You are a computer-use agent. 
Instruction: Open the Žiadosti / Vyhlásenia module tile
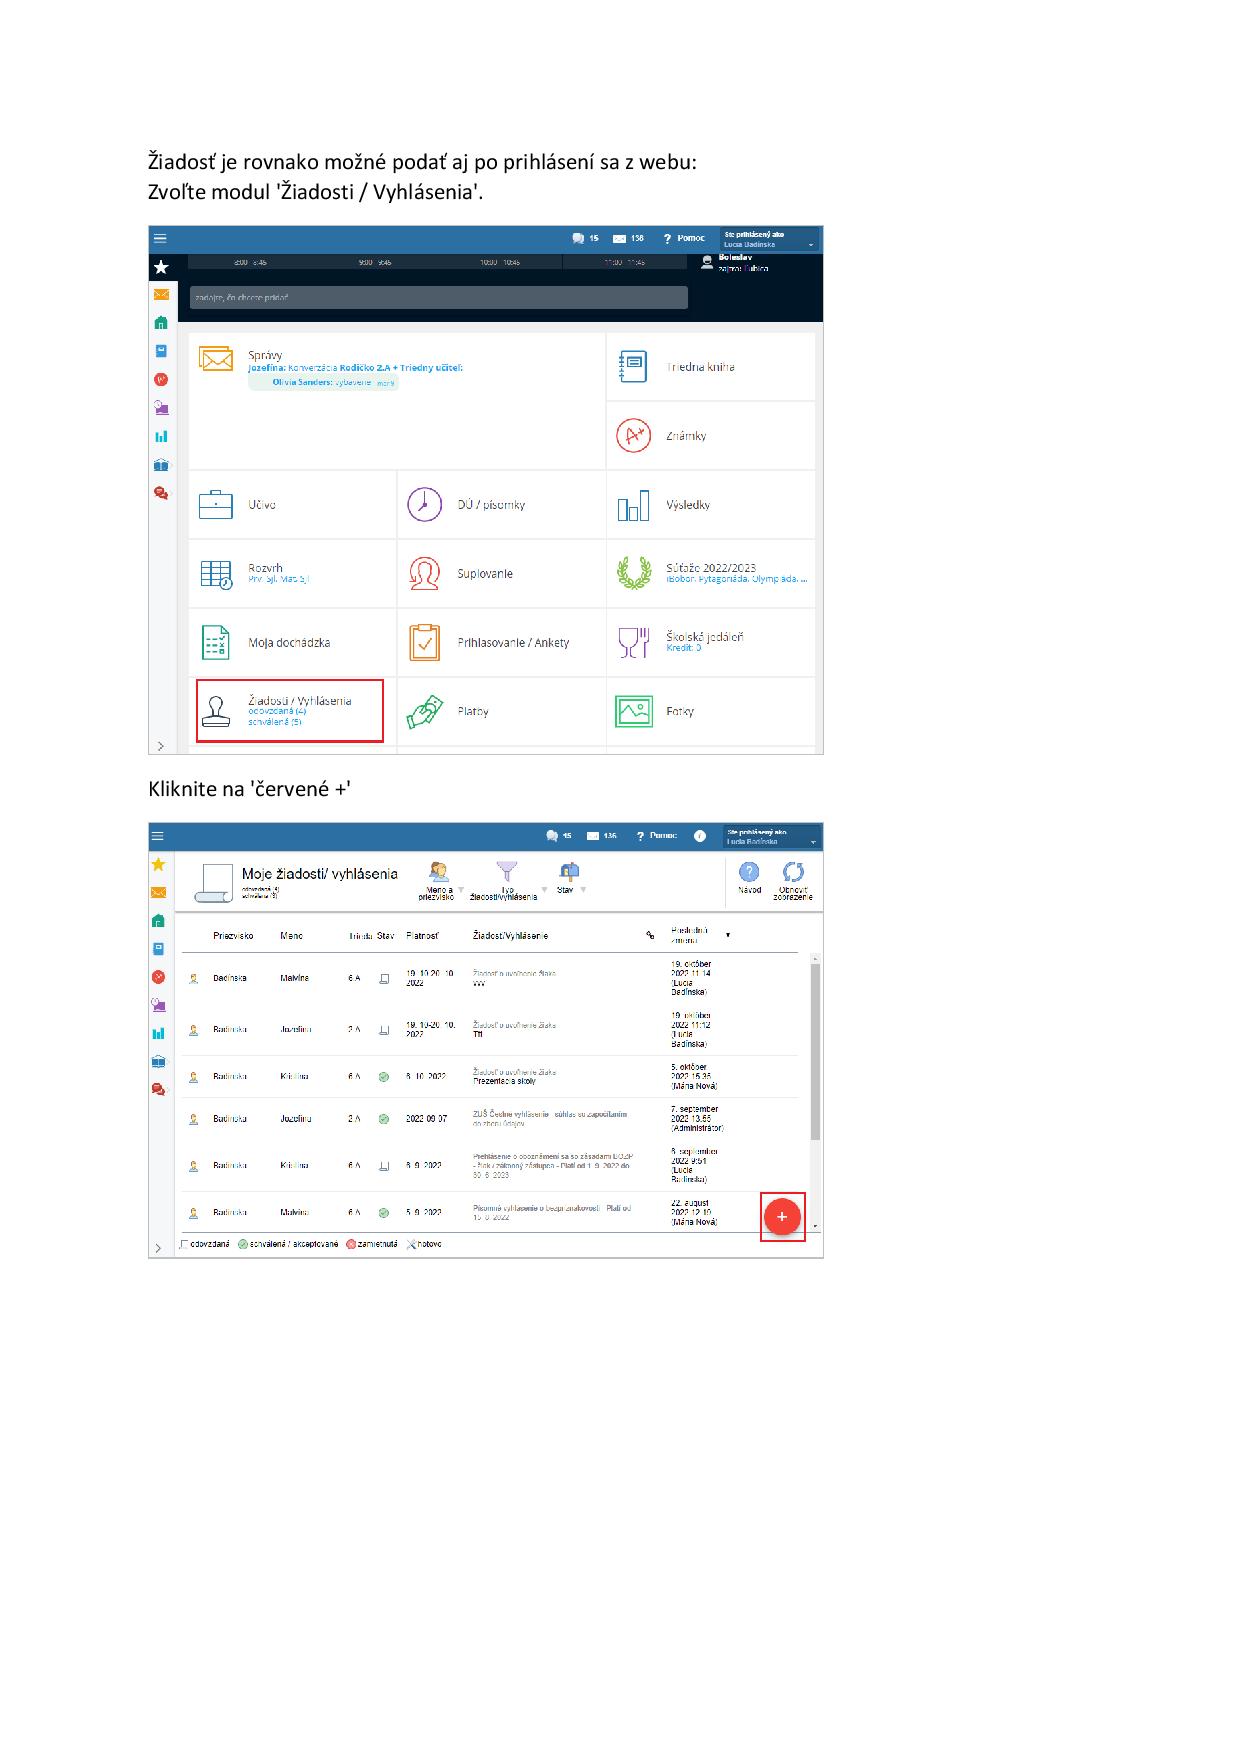289,711
